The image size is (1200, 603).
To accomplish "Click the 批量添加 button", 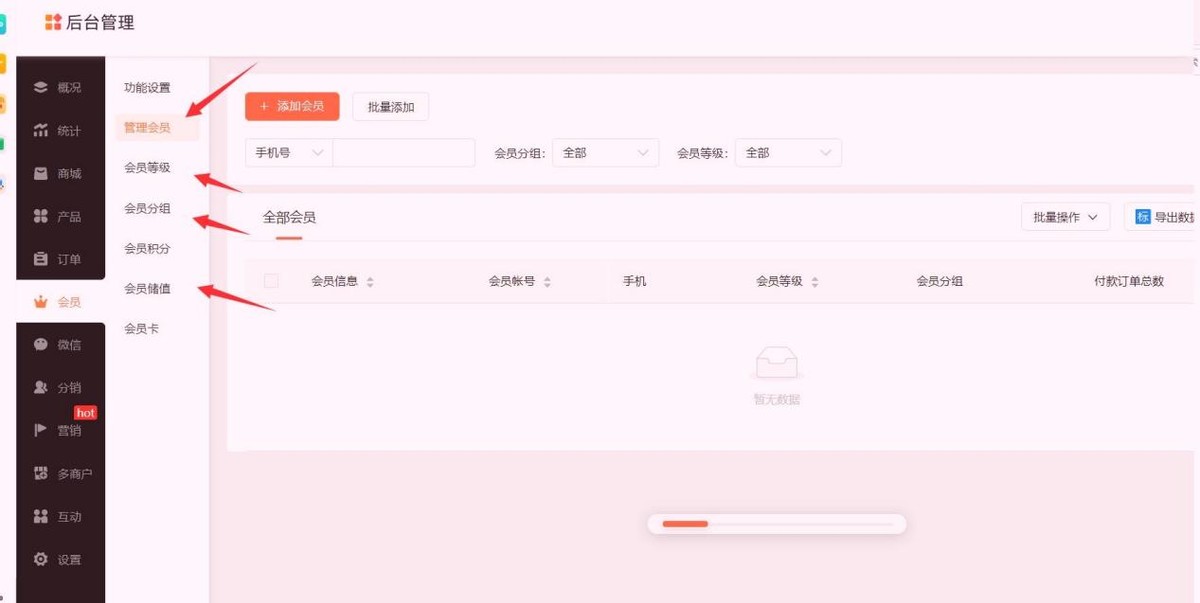I will coord(390,106).
